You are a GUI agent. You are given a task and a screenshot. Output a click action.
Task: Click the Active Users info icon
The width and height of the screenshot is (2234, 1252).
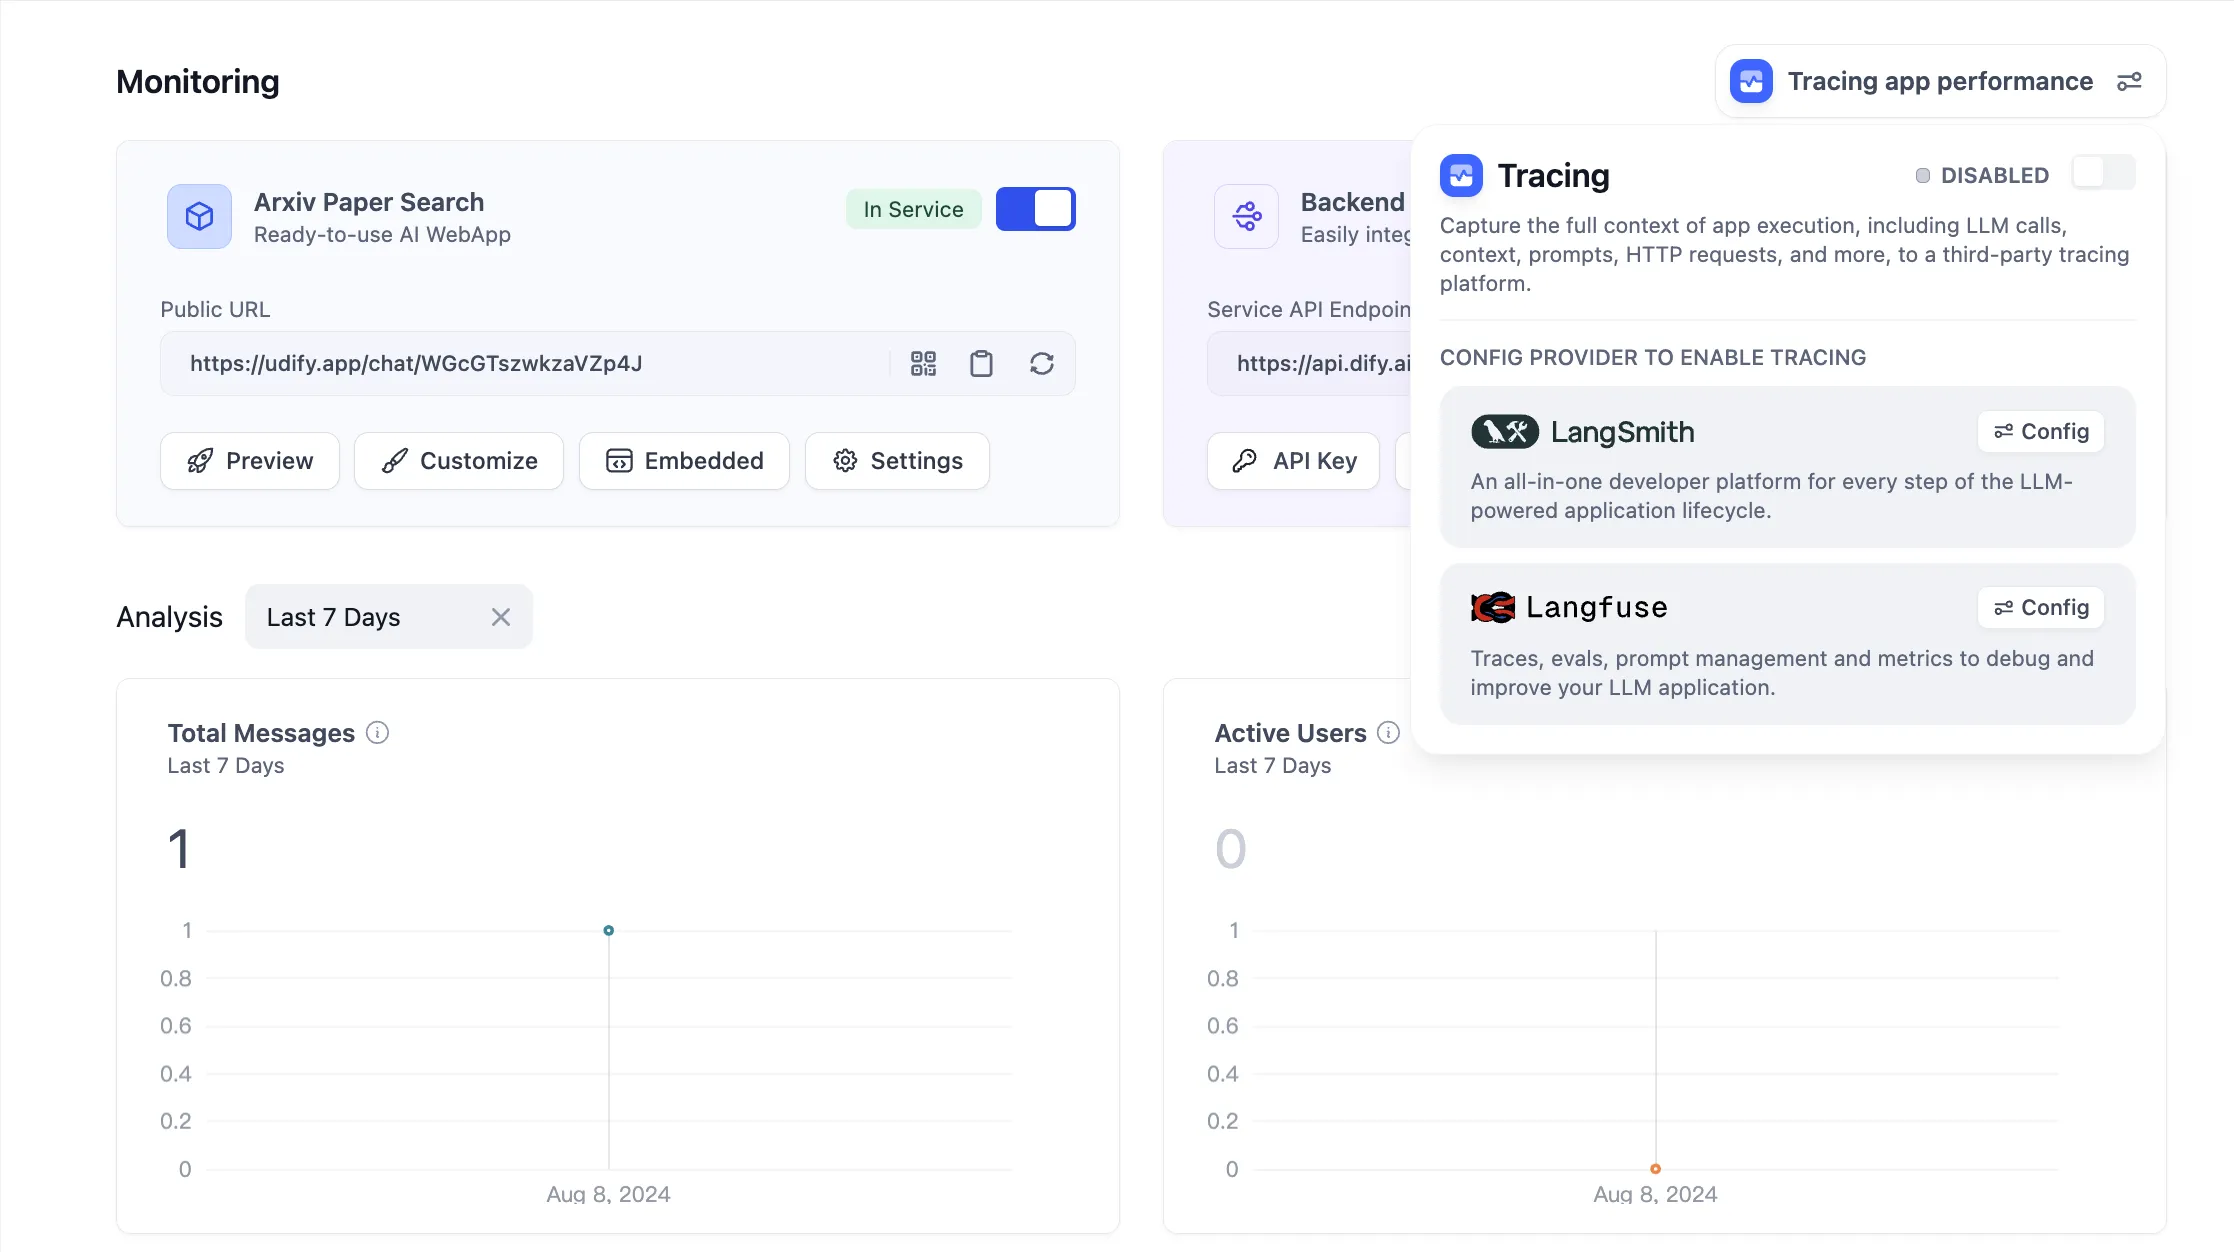1388,733
